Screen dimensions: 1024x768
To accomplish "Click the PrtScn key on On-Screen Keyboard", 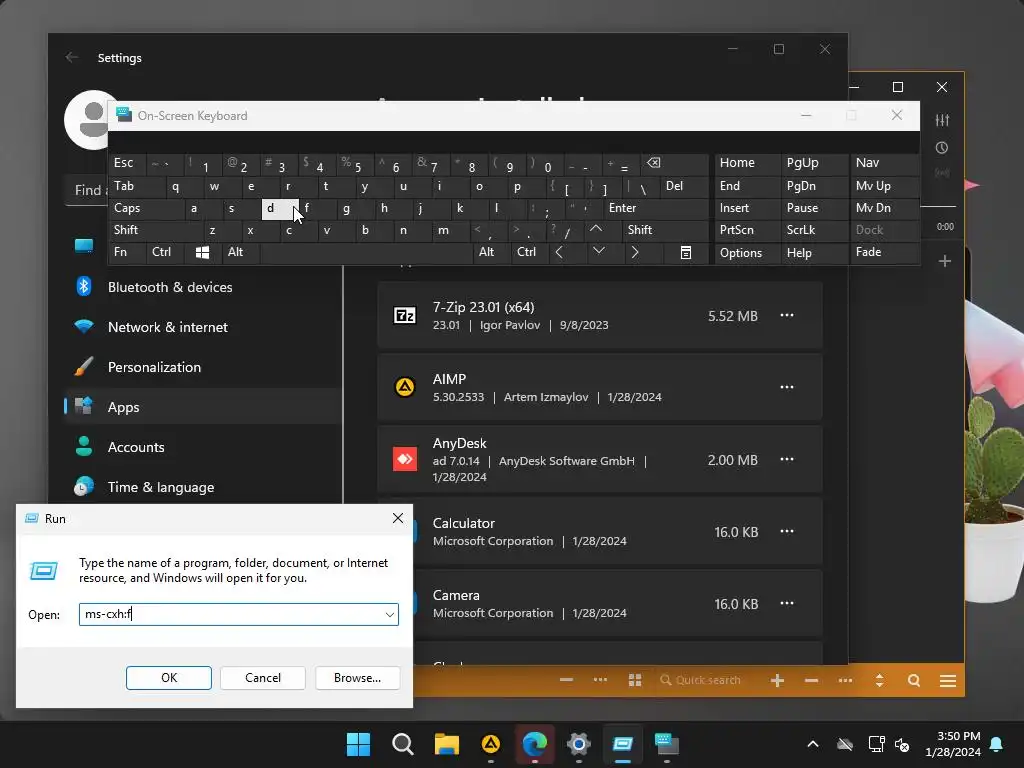I will [748, 230].
